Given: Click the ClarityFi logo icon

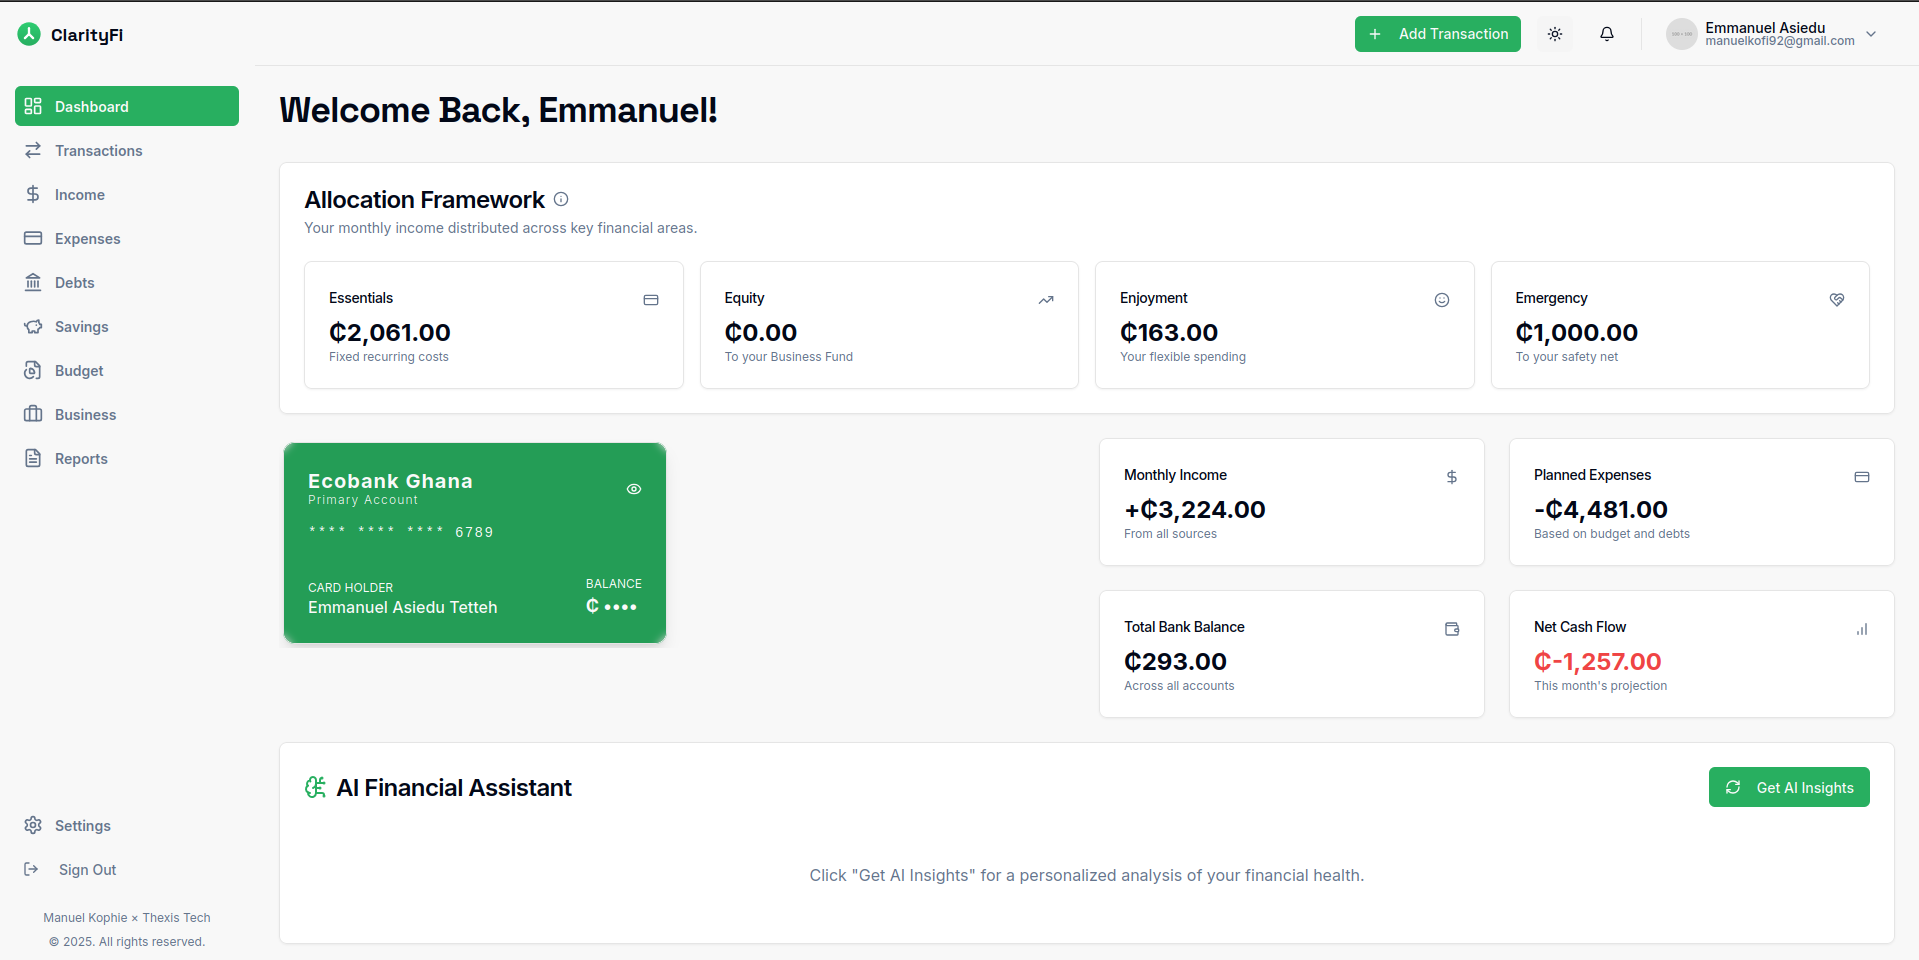Looking at the screenshot, I should [x=29, y=35].
